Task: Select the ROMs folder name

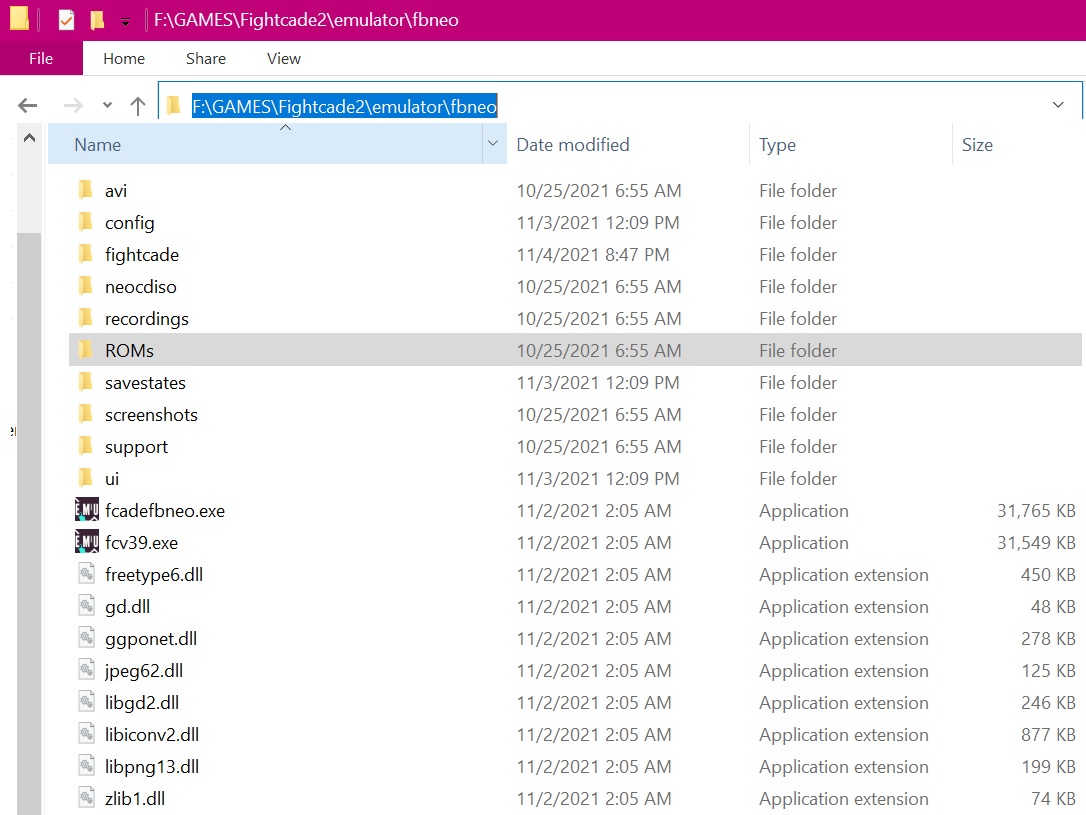Action: 130,350
